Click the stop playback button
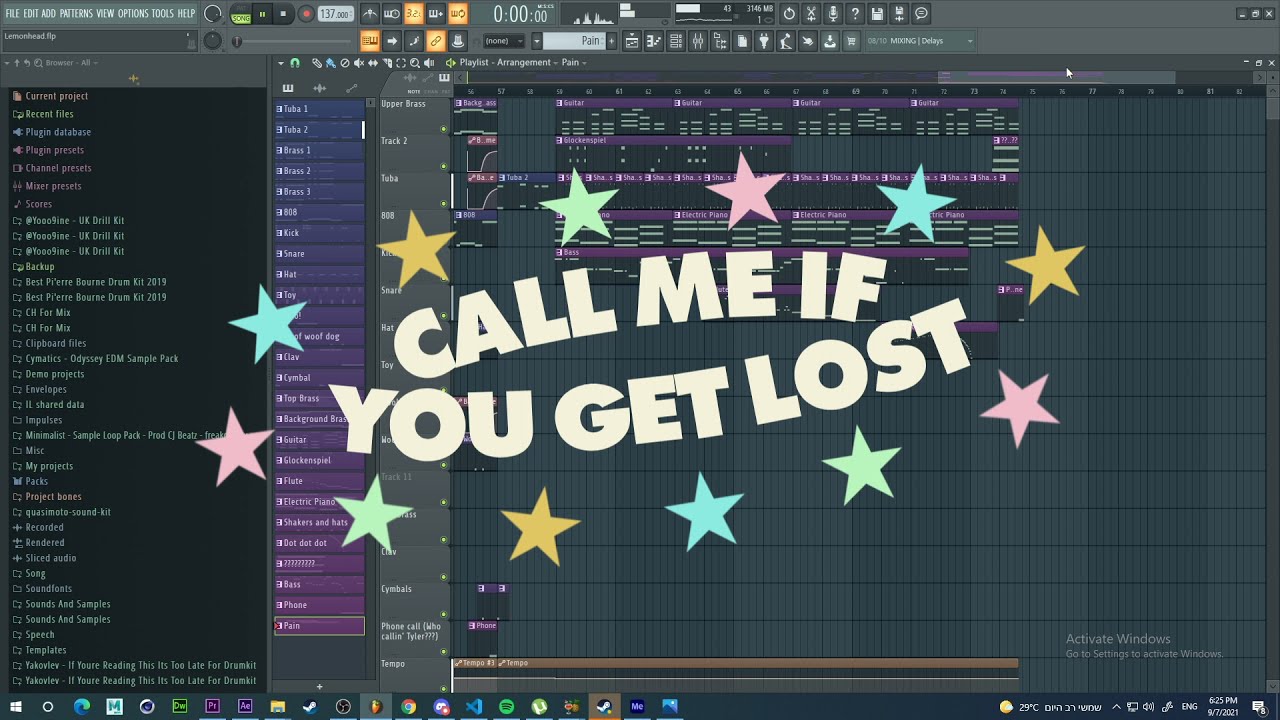Screen dimensions: 1280x720 [x=283, y=14]
